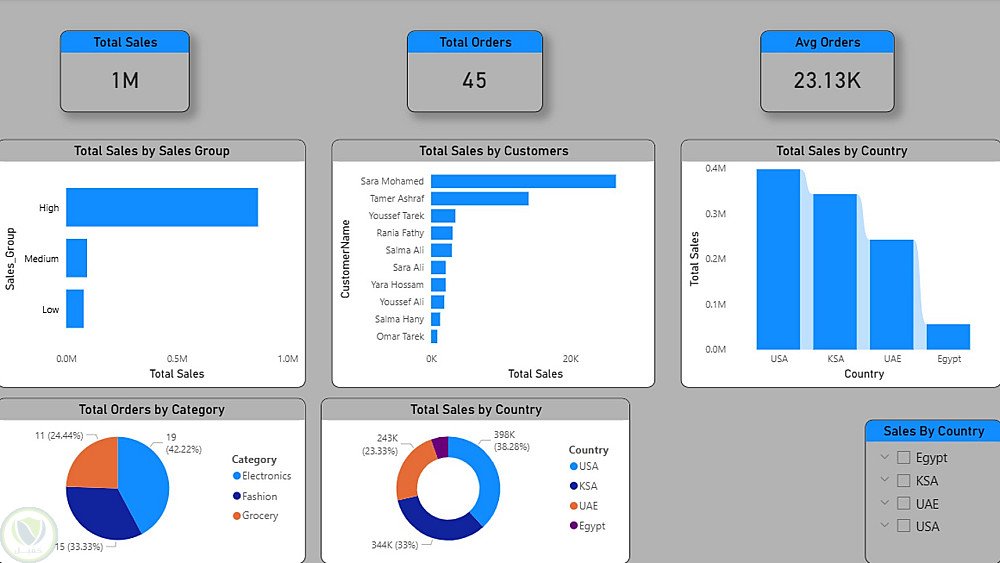Click the 'Total Sales by Customers' title
Image resolution: width=1000 pixels, height=563 pixels.
(494, 150)
